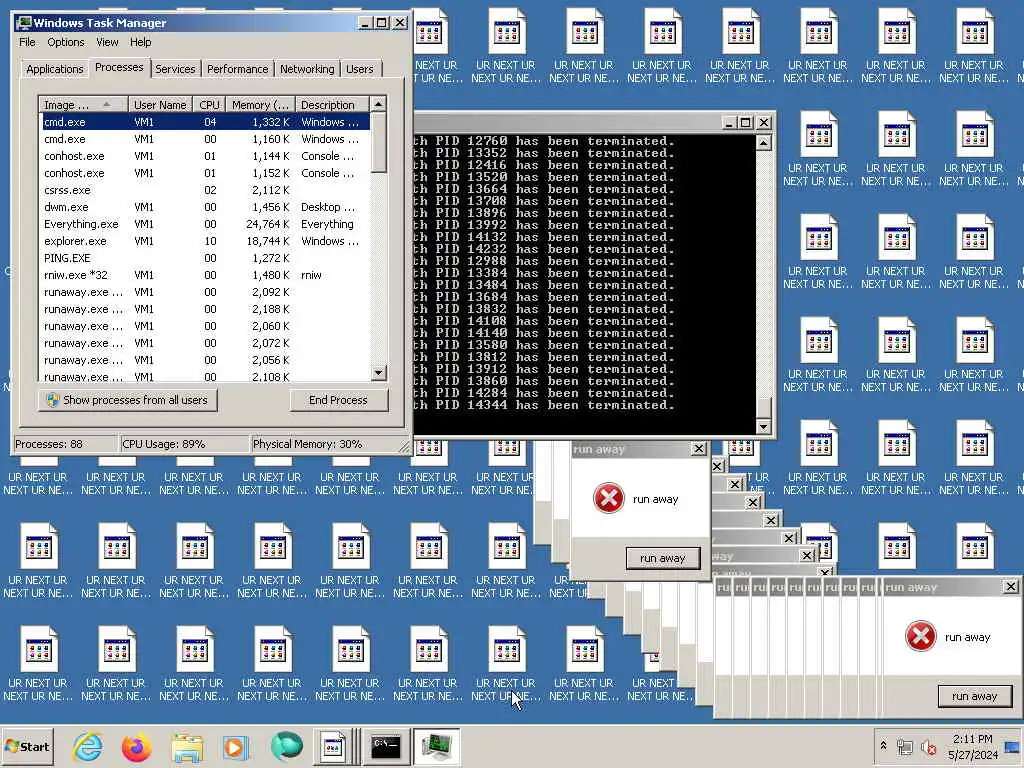The width and height of the screenshot is (1024, 768).
Task: Switch to the command prompt taskbar button
Action: [385, 746]
